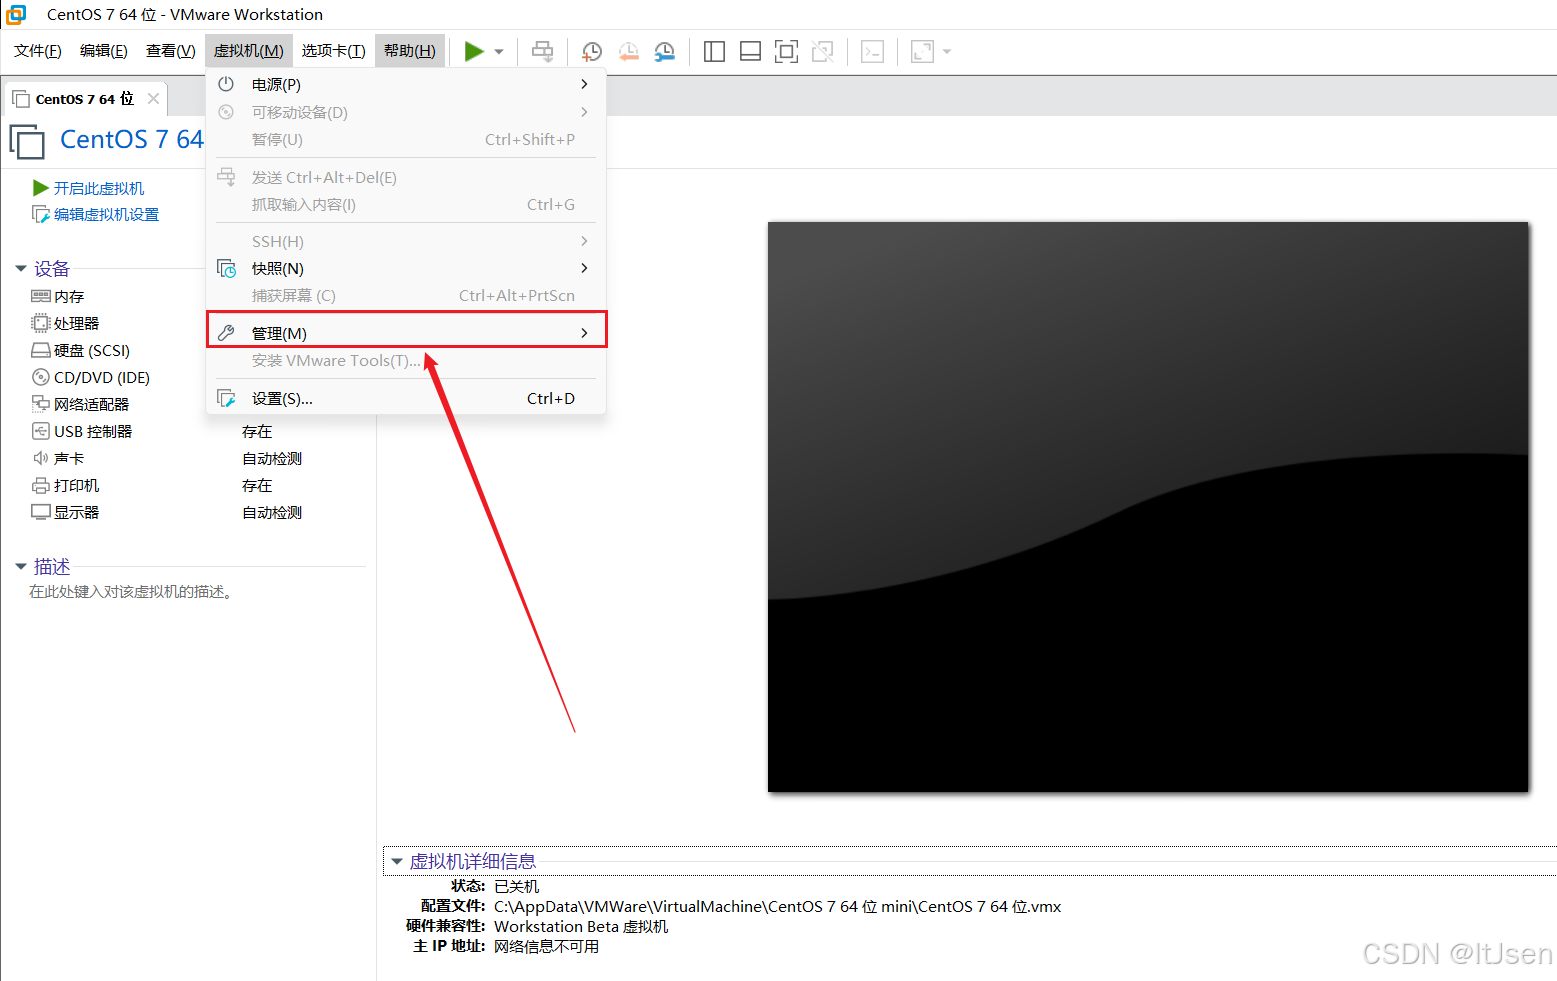1557x981 pixels.
Task: Click the stretch guest display toolbar icon
Action: tap(922, 51)
